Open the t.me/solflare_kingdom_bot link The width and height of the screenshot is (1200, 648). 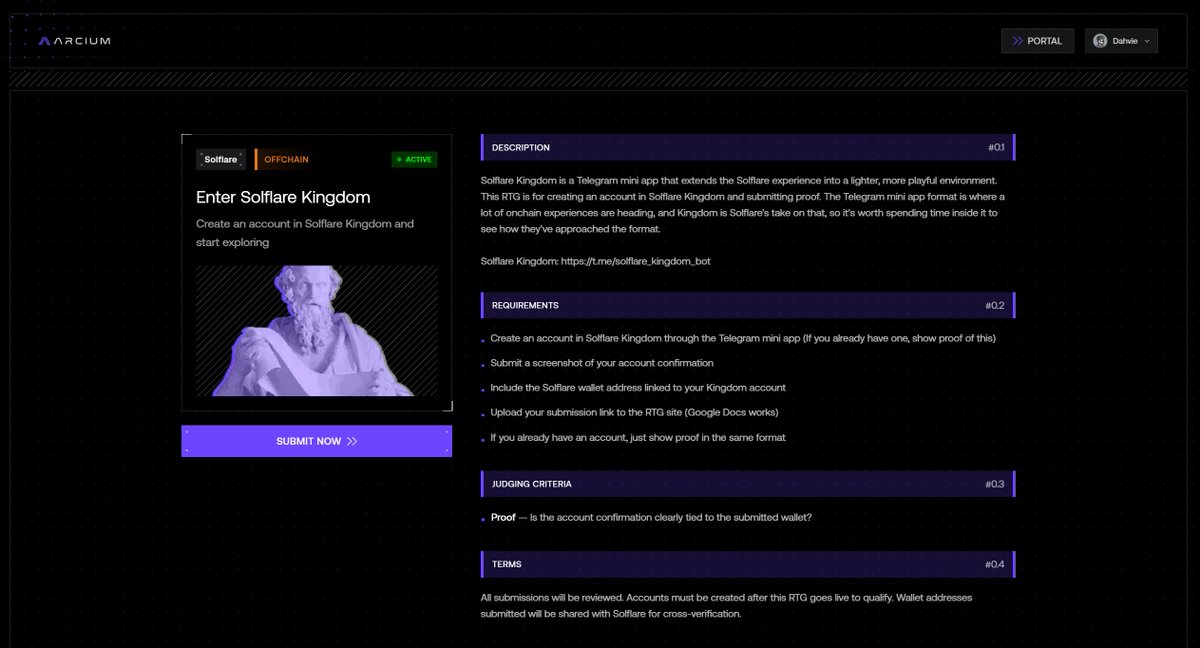635,261
